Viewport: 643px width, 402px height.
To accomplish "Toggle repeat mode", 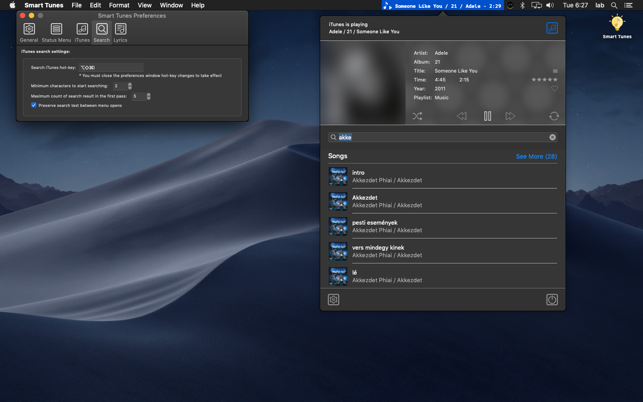I will [554, 116].
